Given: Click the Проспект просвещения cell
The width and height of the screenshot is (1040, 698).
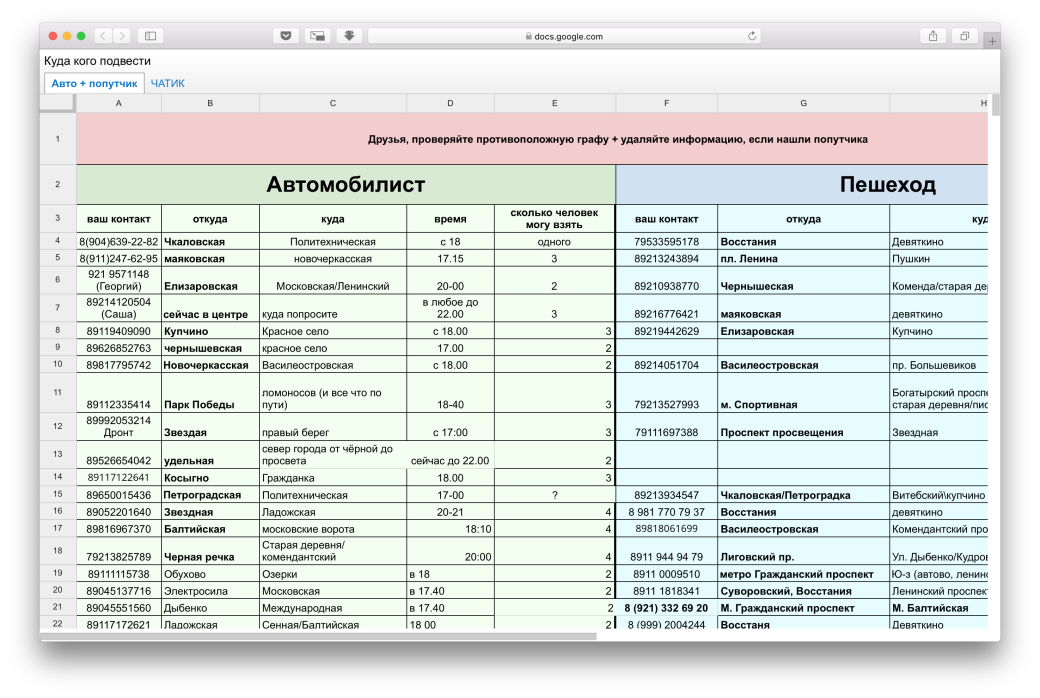Looking at the screenshot, I should tap(803, 427).
